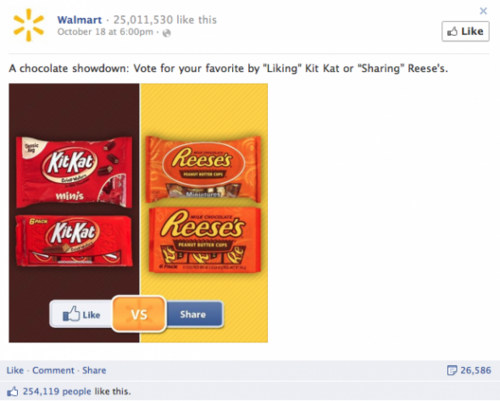This screenshot has height=401, width=500.
Task: Click the Comment link below the photo
Action: [53, 370]
